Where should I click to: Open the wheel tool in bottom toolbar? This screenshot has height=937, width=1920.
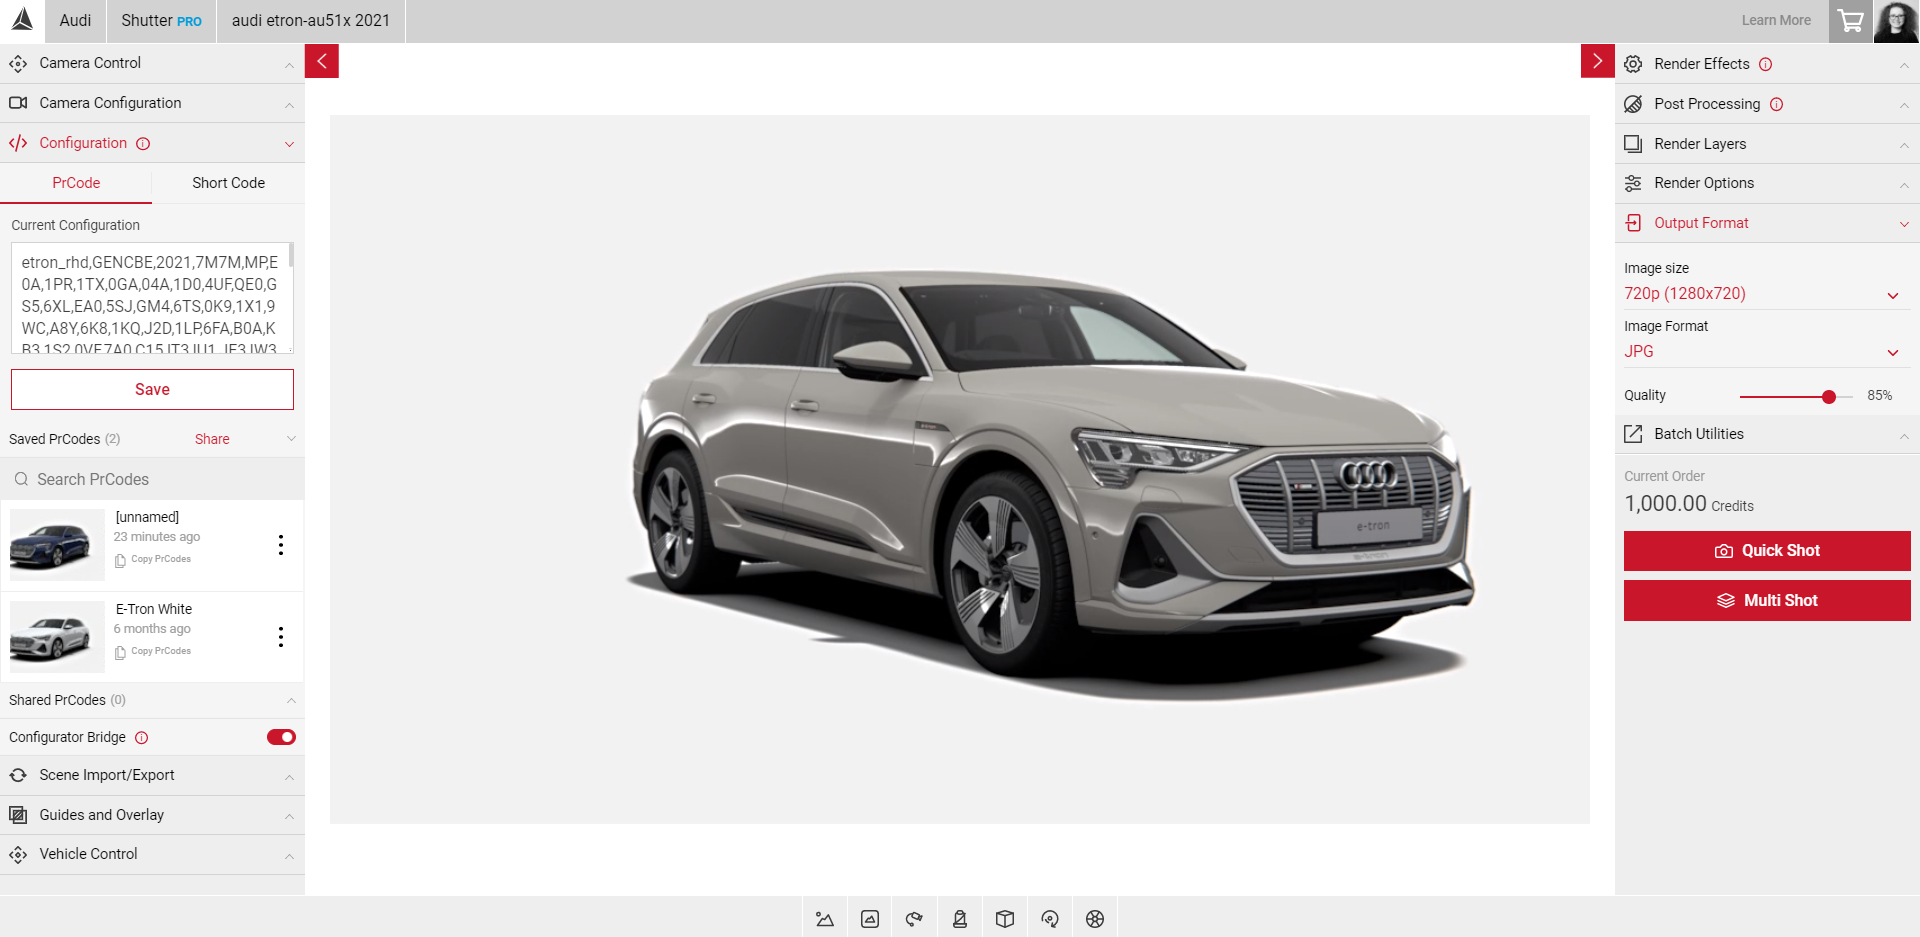tap(1095, 919)
